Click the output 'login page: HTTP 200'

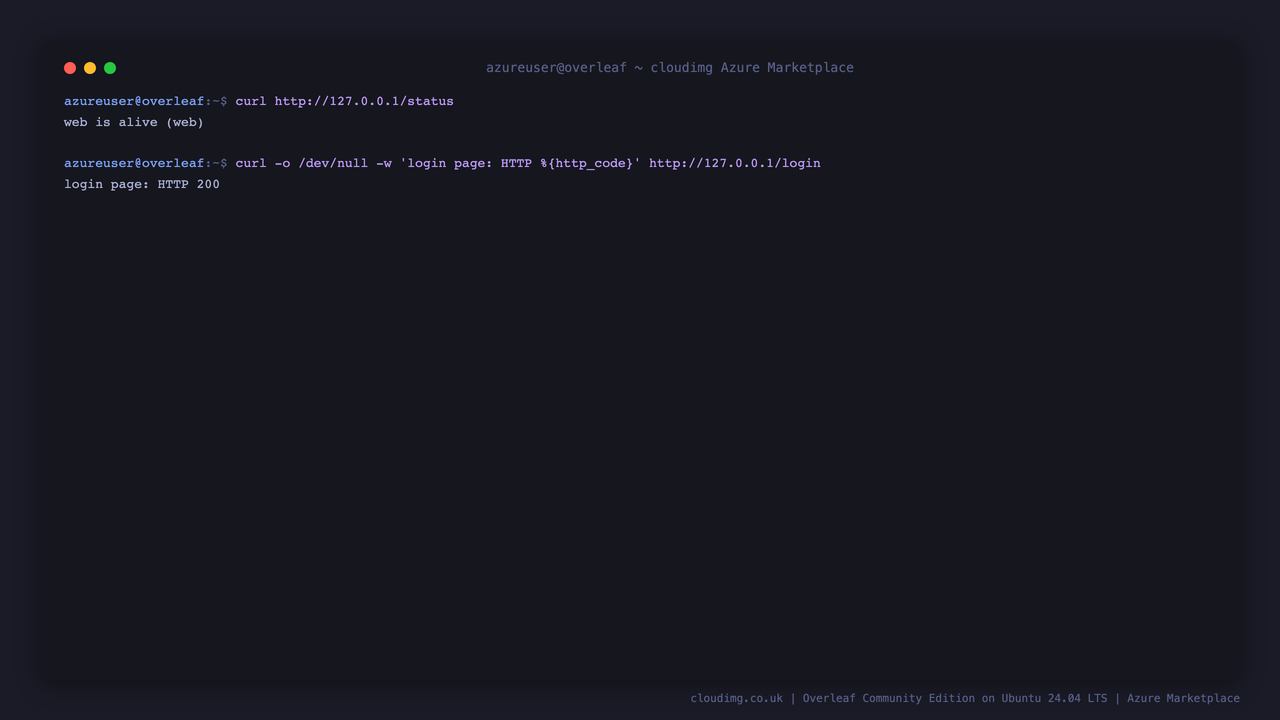pos(142,184)
